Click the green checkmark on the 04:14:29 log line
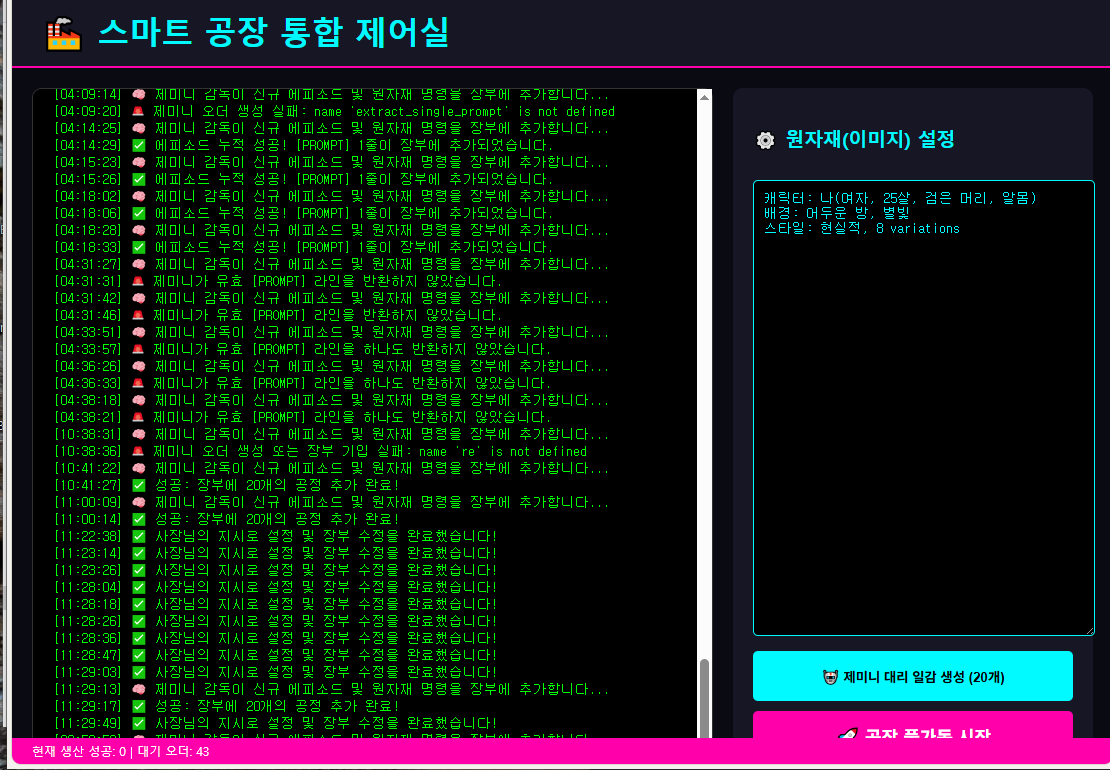 tap(139, 145)
